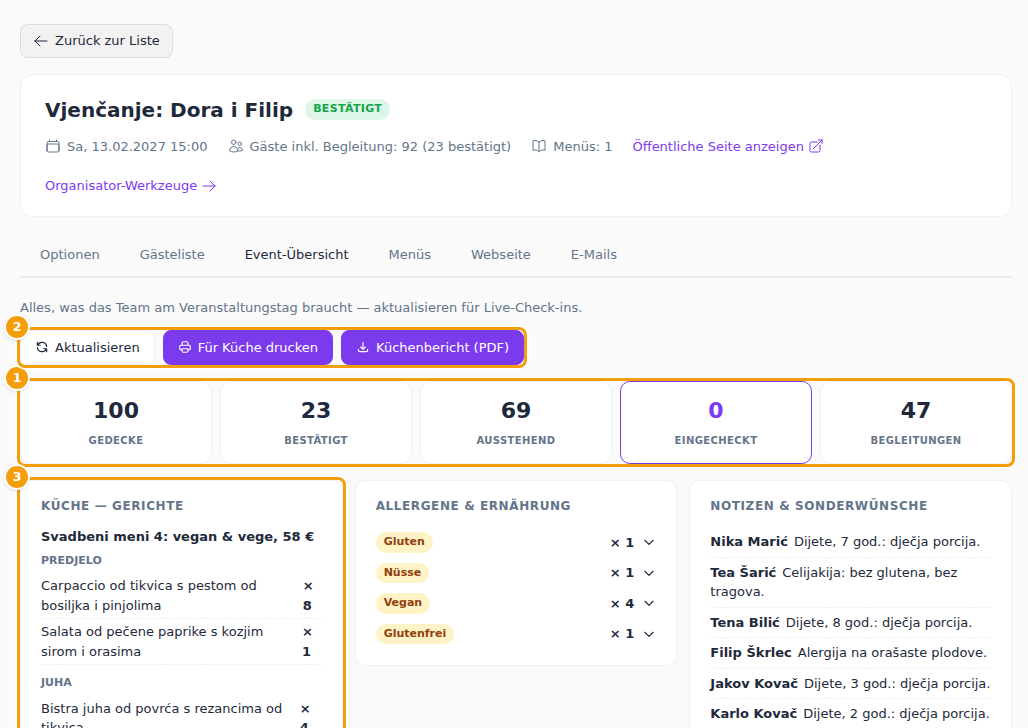Screen dimensions: 1028x728
Task: Select the Event-Übersicht tab
Action: (297, 254)
